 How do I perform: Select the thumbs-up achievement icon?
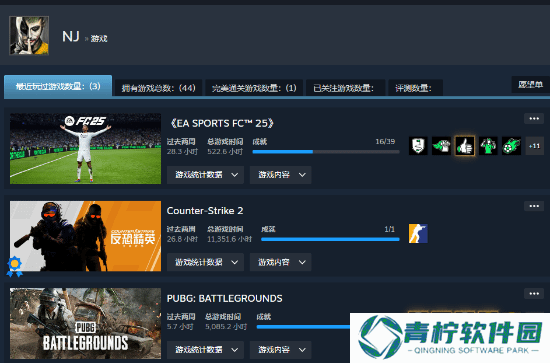(465, 146)
